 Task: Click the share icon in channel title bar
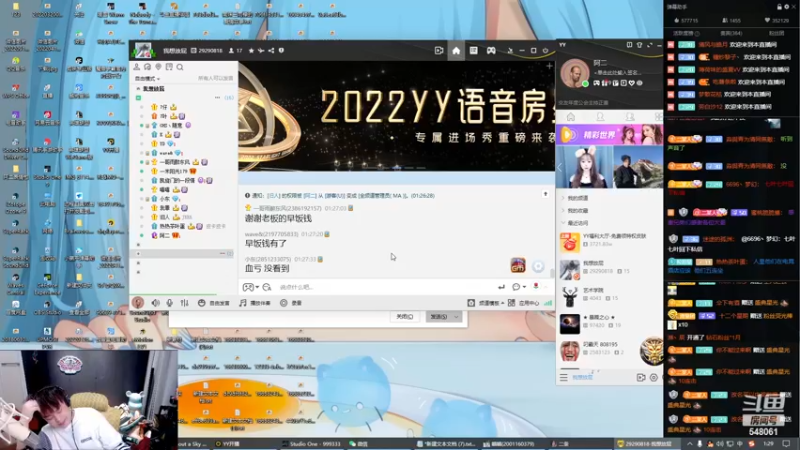point(271,51)
